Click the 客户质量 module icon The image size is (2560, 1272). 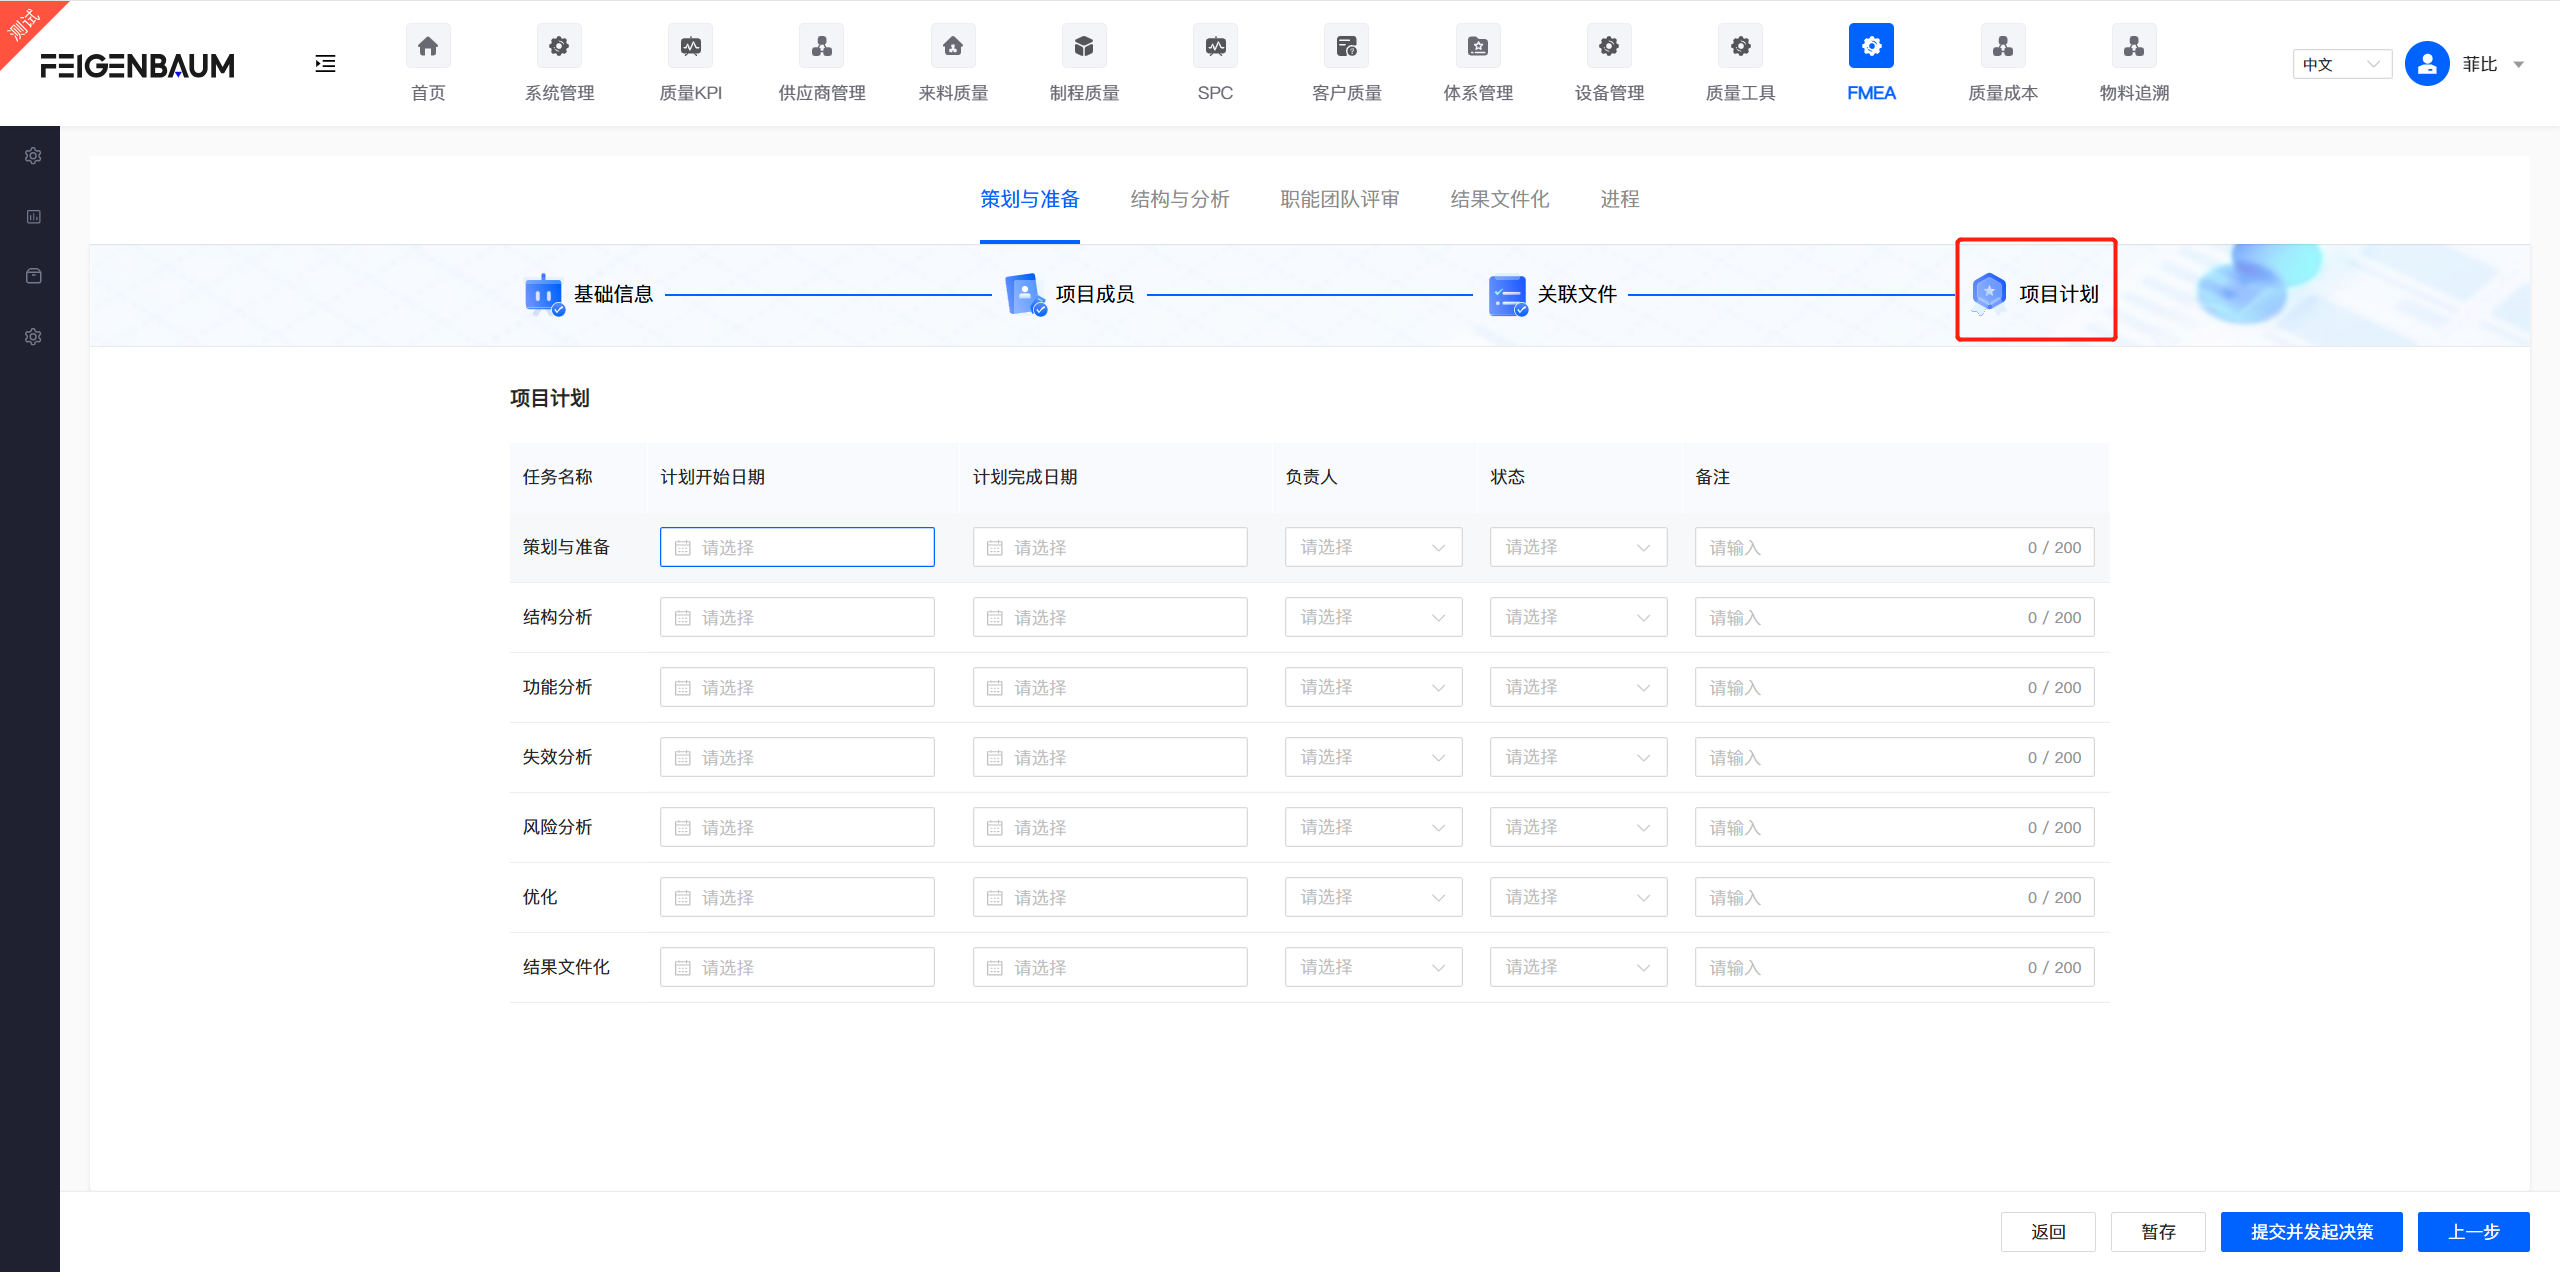tap(1346, 45)
